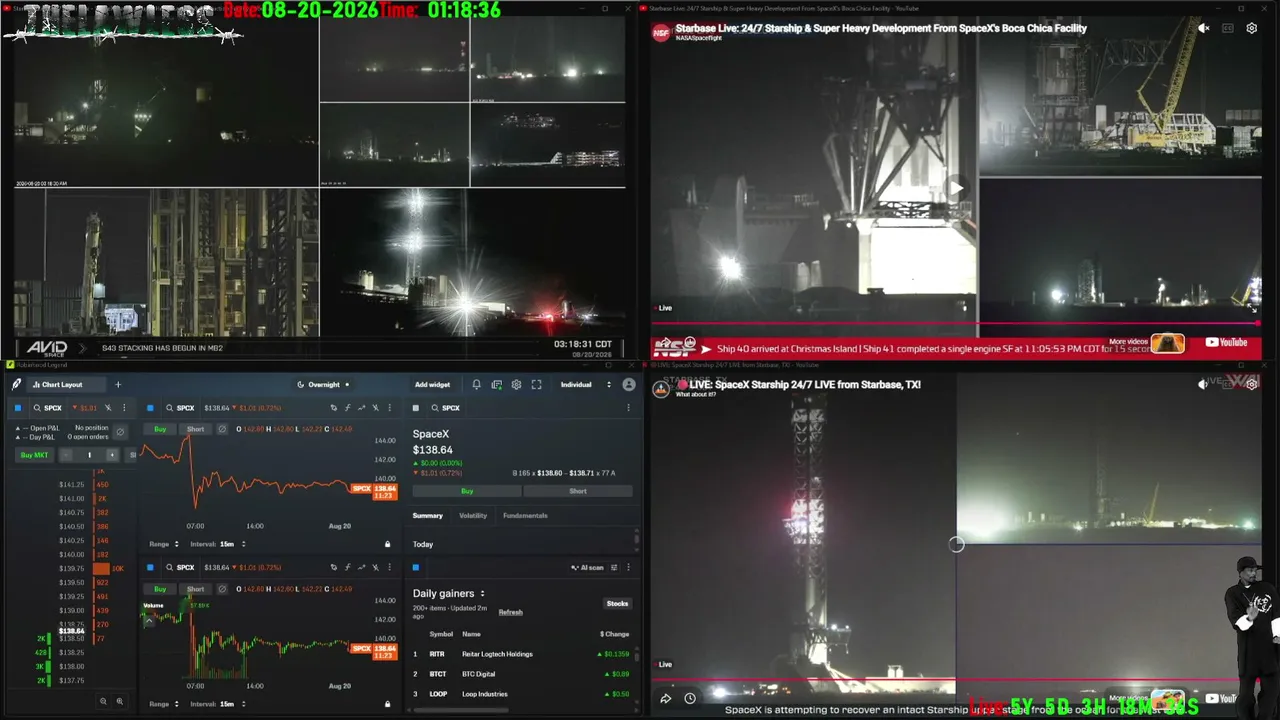Select the Volatility tab for SpaceX
1280x720 pixels.
click(473, 516)
